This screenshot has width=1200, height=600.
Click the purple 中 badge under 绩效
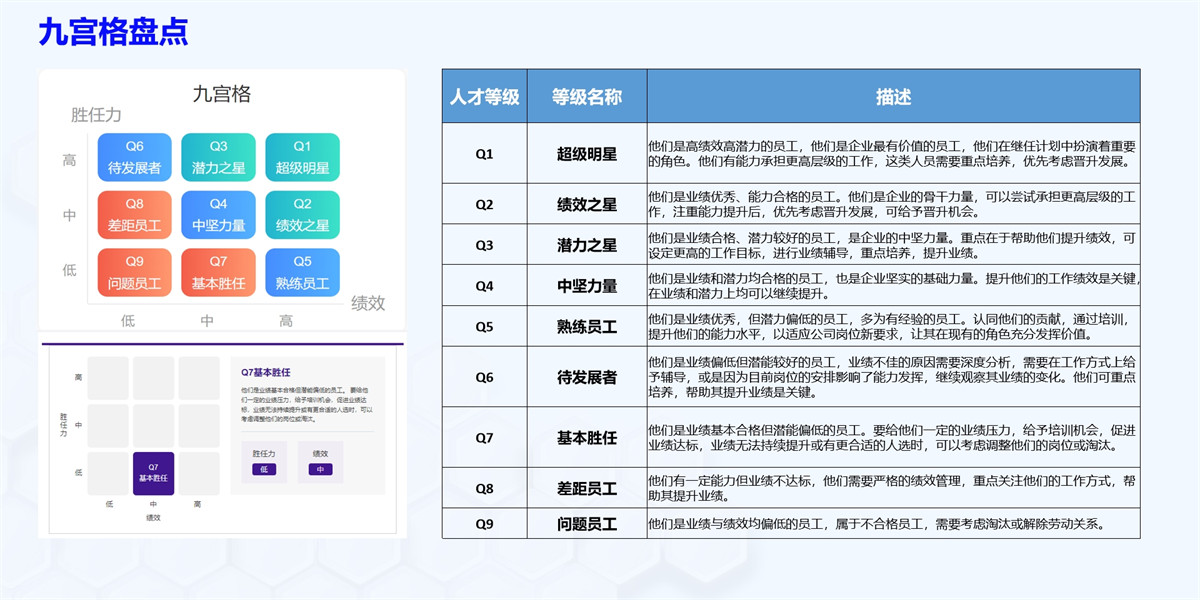tap(320, 469)
